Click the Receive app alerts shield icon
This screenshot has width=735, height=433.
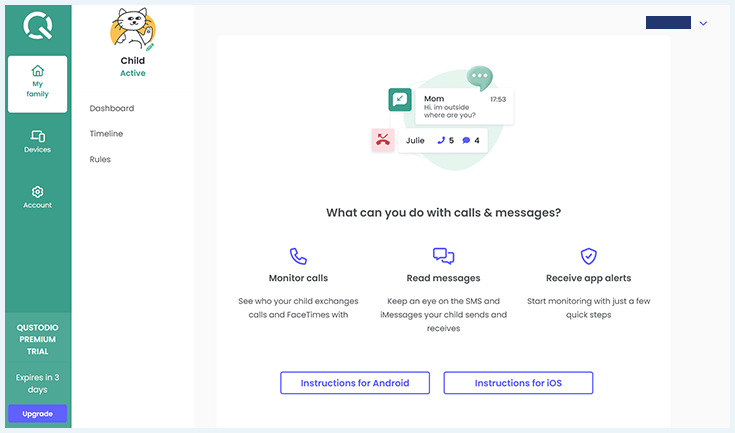tap(589, 256)
